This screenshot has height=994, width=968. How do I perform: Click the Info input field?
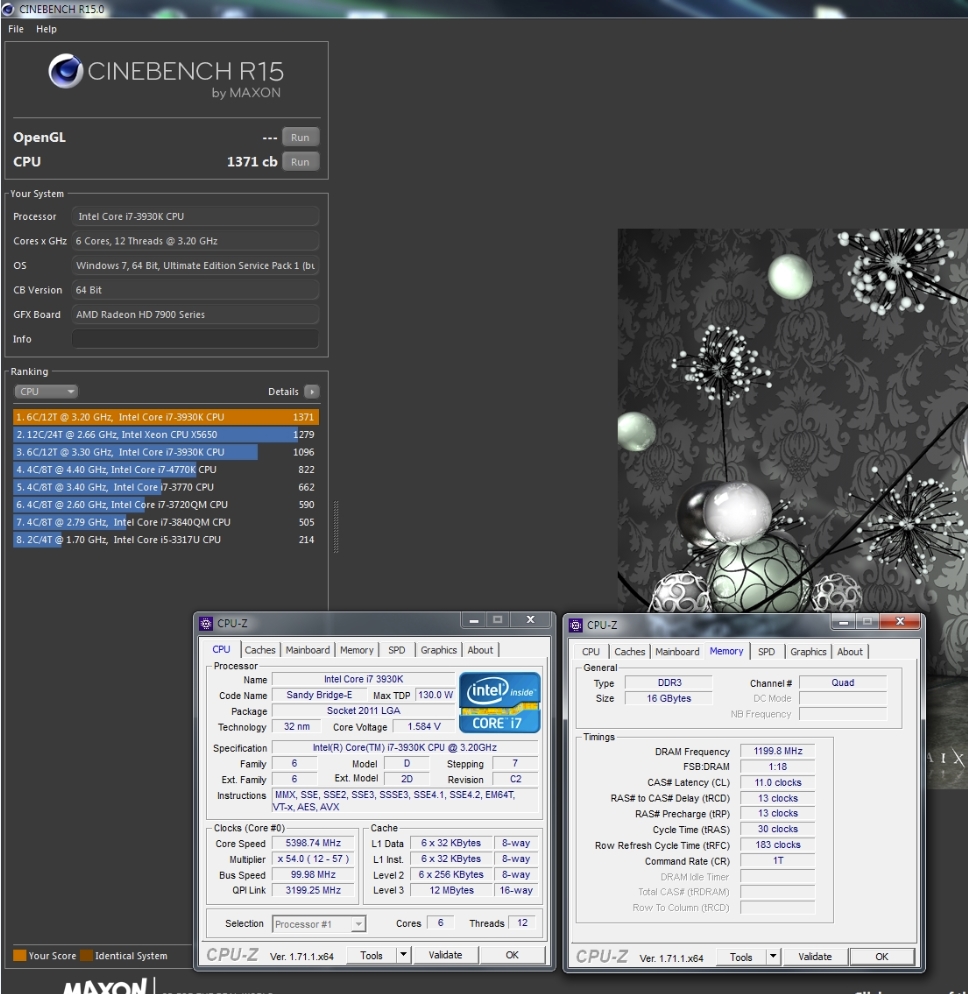[195, 339]
